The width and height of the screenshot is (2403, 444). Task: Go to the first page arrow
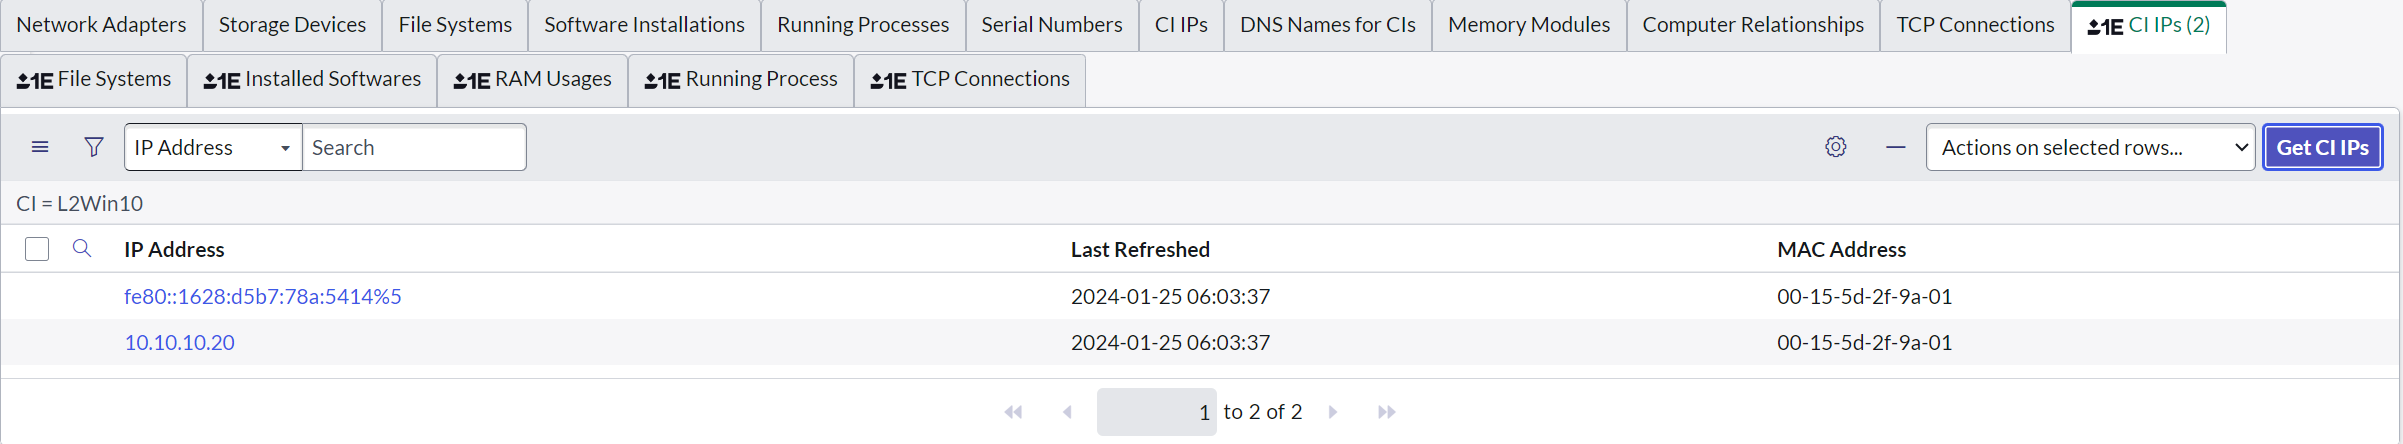[1013, 412]
